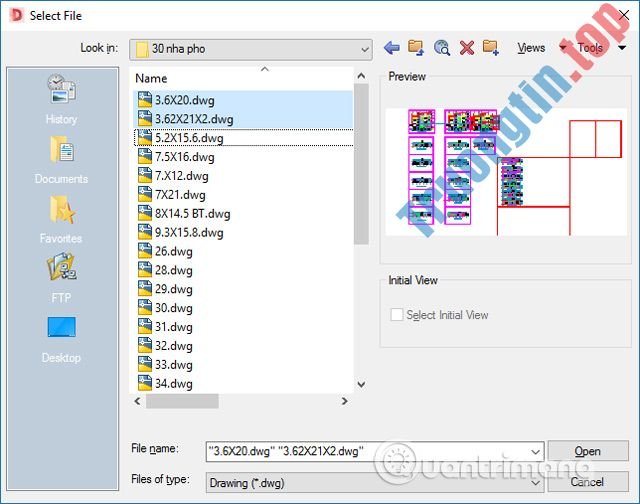The width and height of the screenshot is (640, 504).
Task: Click the file icon of 34.dwg
Action: pyautogui.click(x=145, y=383)
